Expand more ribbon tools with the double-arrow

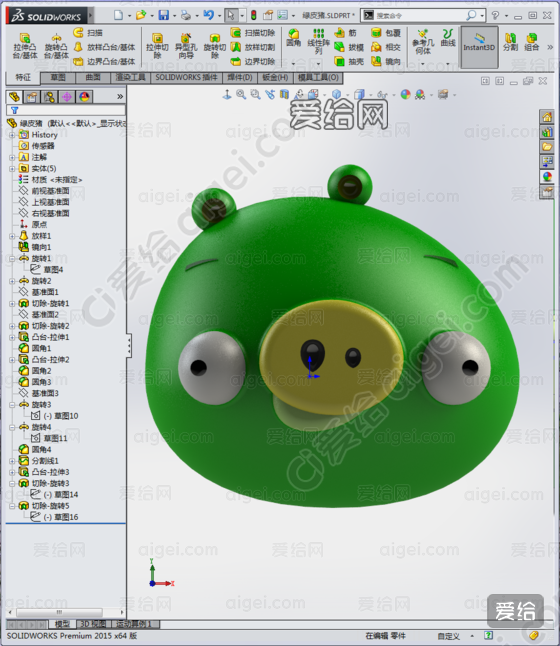[550, 47]
